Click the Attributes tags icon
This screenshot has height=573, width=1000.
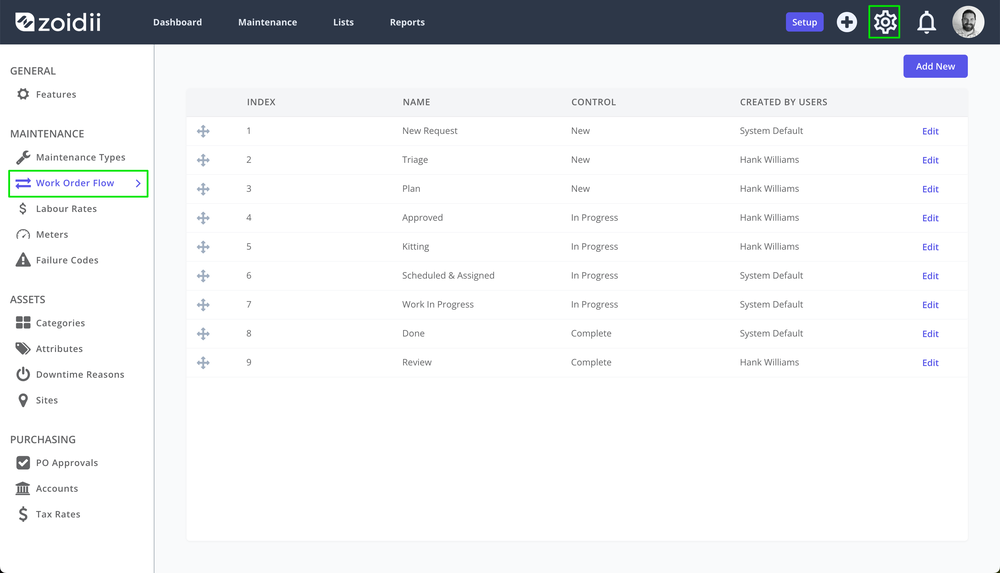tap(23, 348)
